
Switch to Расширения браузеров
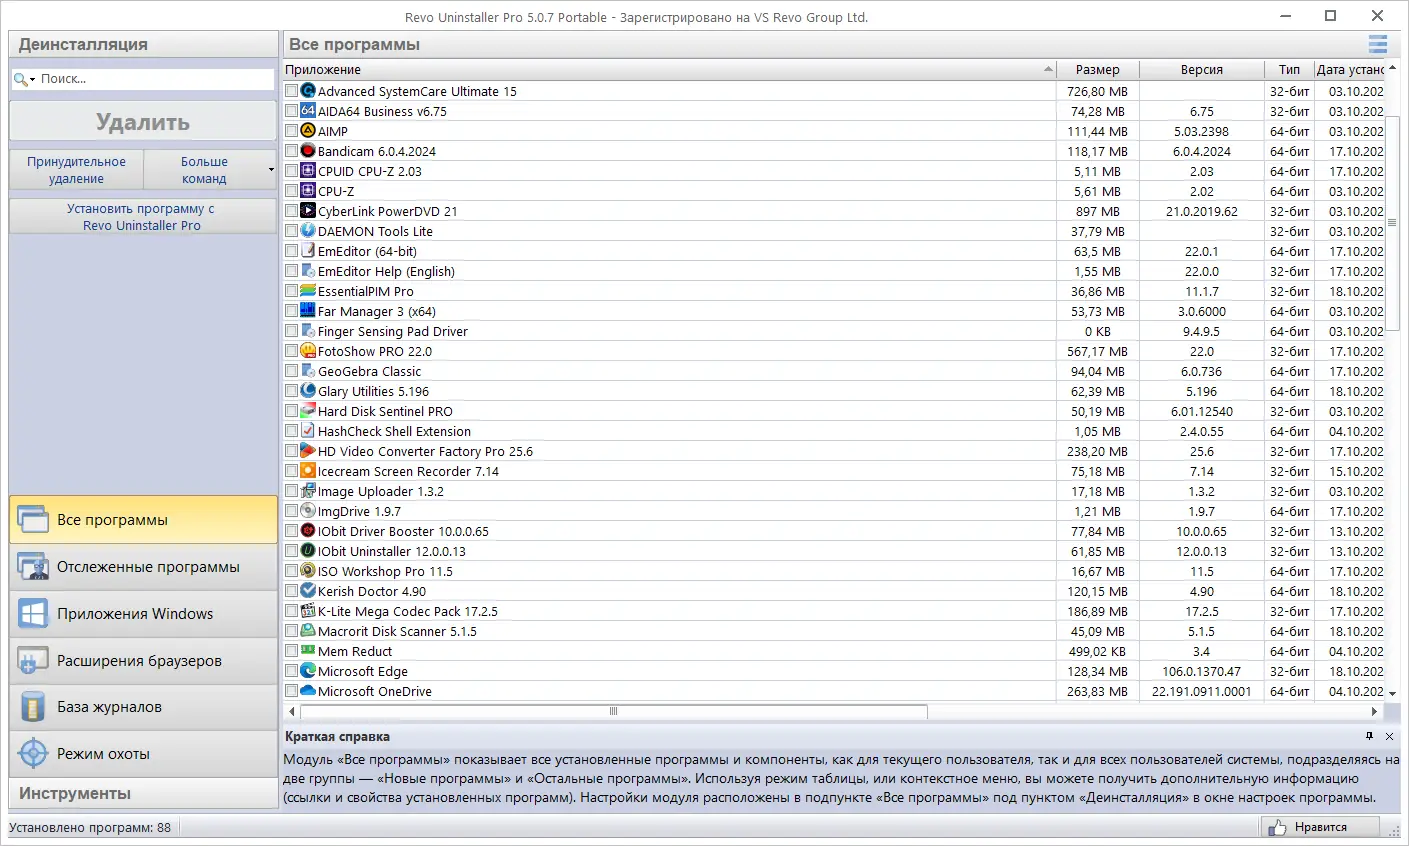coord(143,661)
